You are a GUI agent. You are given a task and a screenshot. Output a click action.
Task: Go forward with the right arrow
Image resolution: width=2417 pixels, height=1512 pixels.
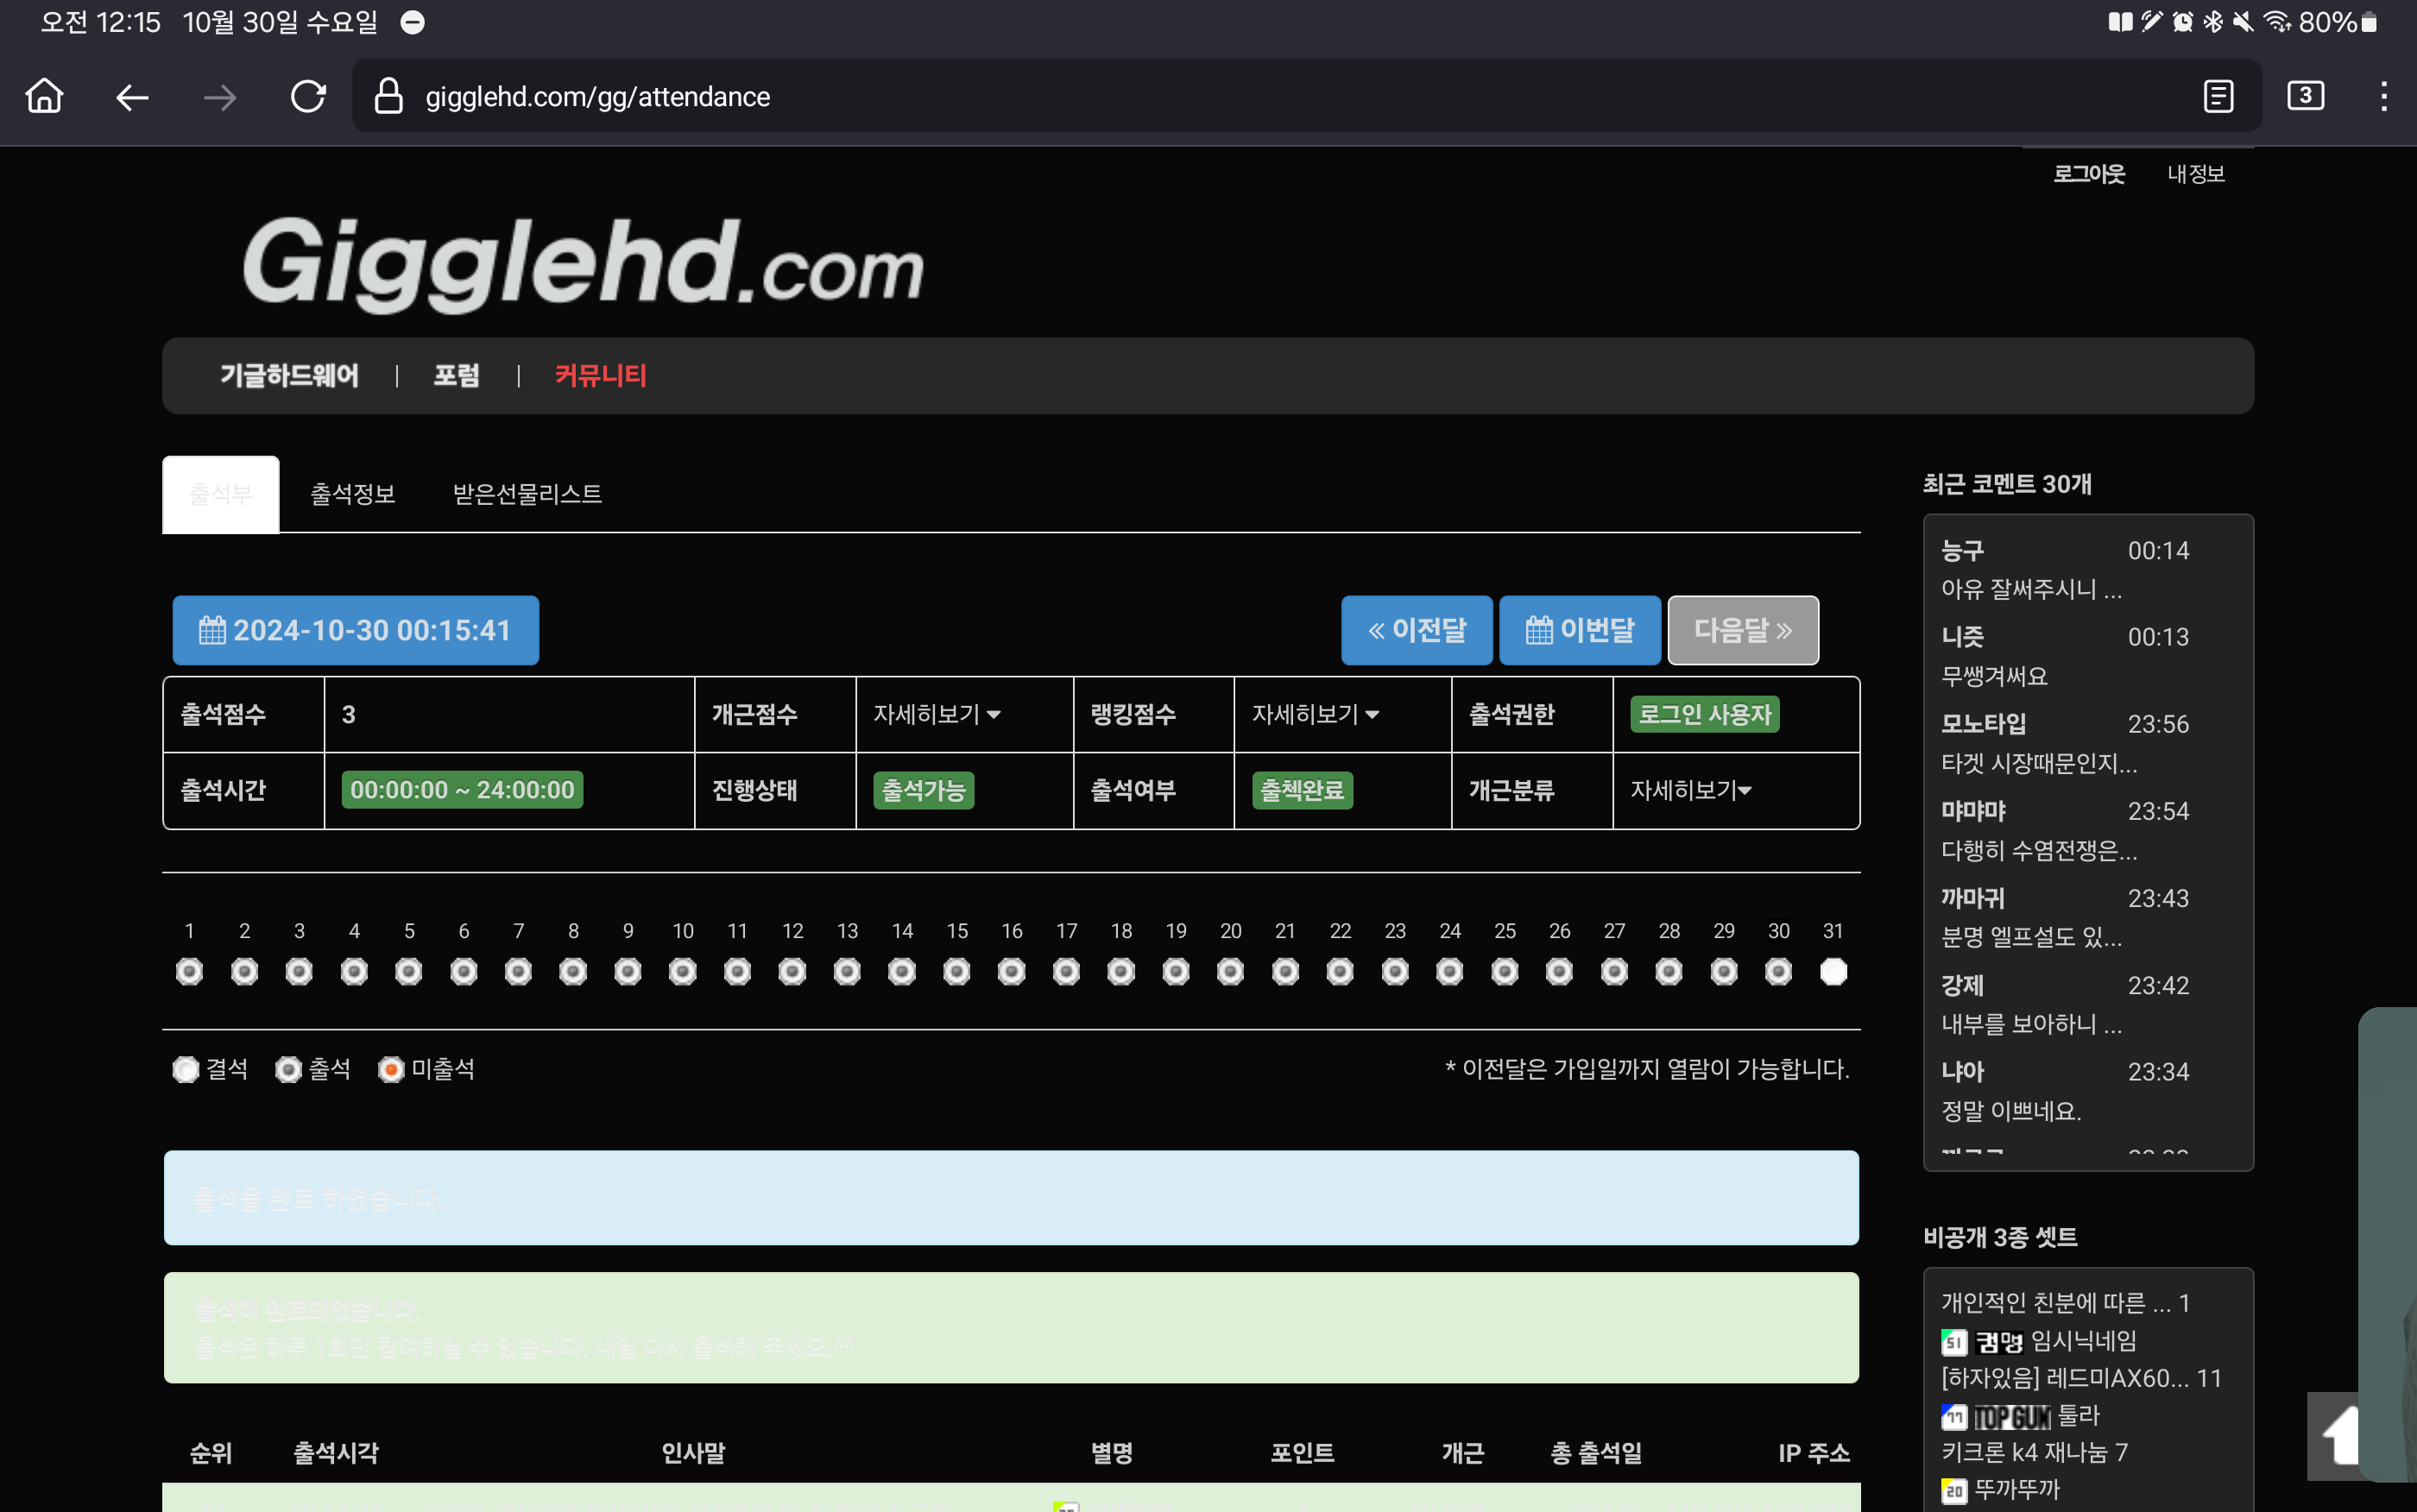click(x=220, y=97)
